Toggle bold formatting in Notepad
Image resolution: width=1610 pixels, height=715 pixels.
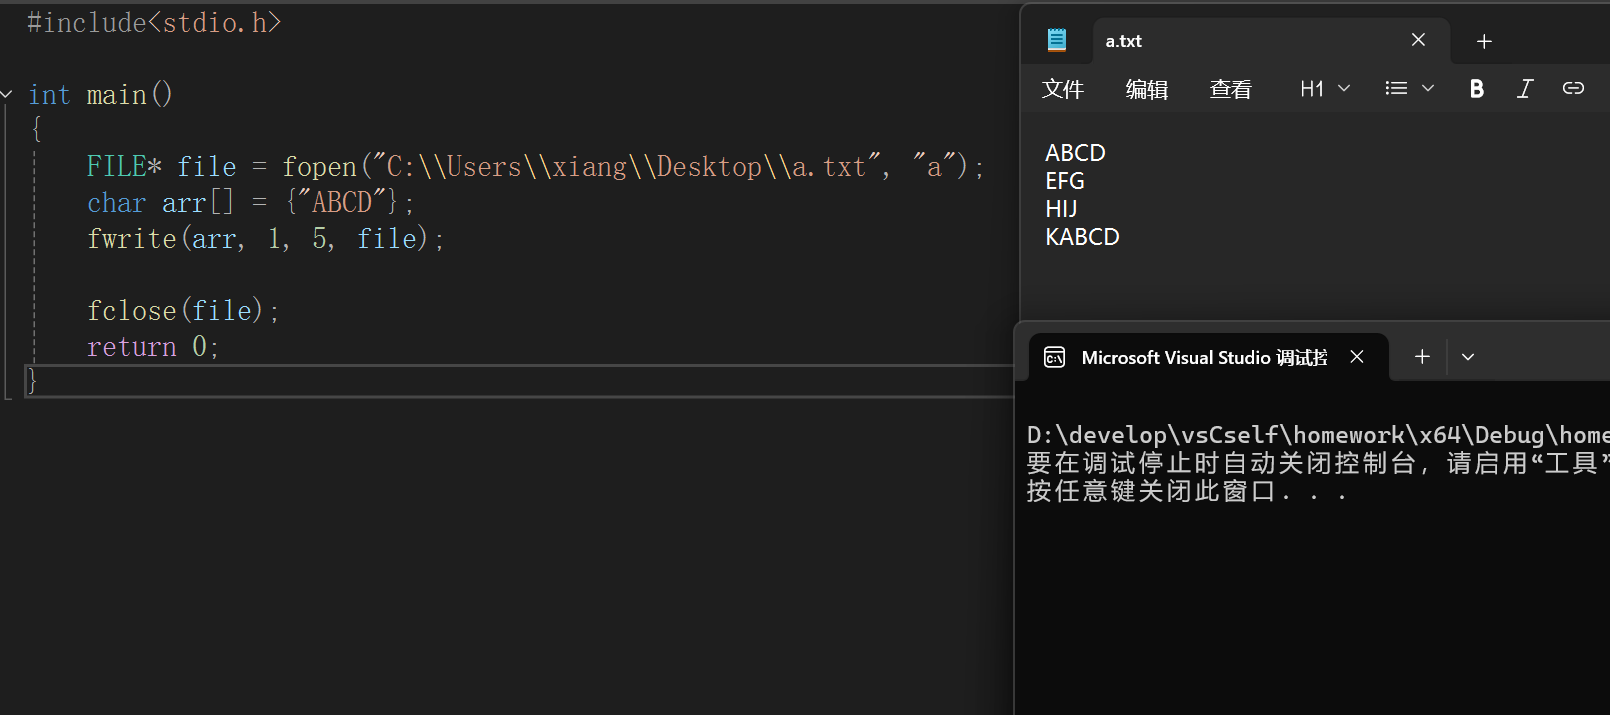pos(1477,89)
